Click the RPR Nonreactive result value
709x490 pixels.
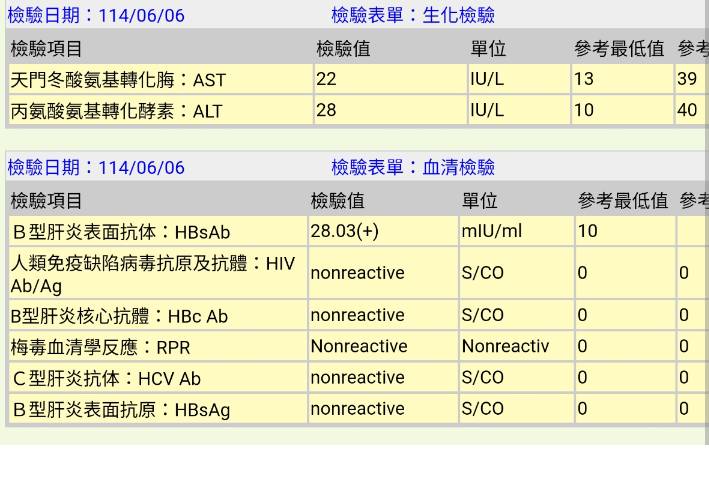coord(358,347)
